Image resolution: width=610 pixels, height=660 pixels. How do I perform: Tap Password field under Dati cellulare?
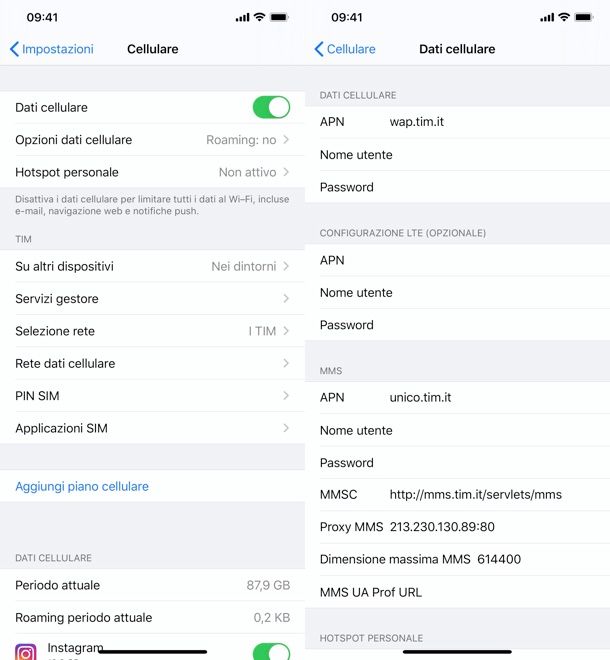point(457,187)
